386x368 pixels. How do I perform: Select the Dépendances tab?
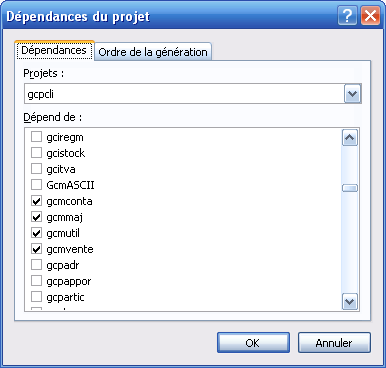click(x=54, y=50)
